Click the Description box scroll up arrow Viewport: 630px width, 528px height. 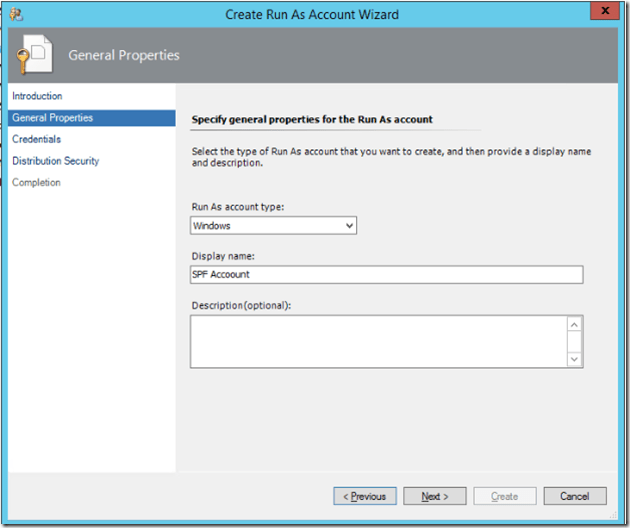[x=574, y=325]
